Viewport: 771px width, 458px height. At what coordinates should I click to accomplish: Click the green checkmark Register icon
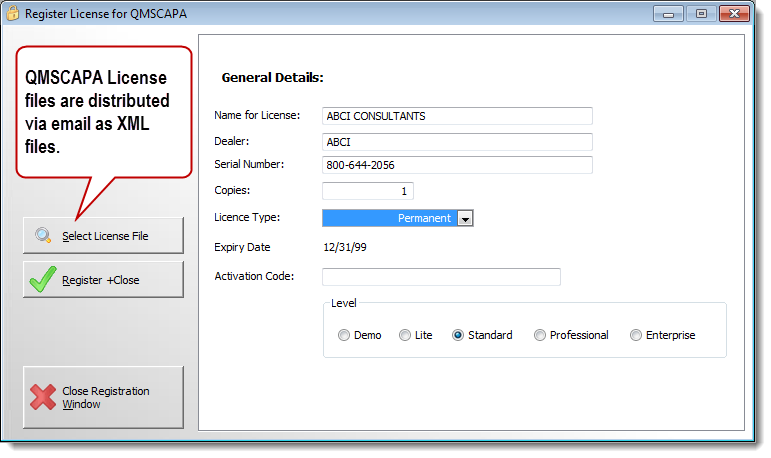(x=42, y=280)
